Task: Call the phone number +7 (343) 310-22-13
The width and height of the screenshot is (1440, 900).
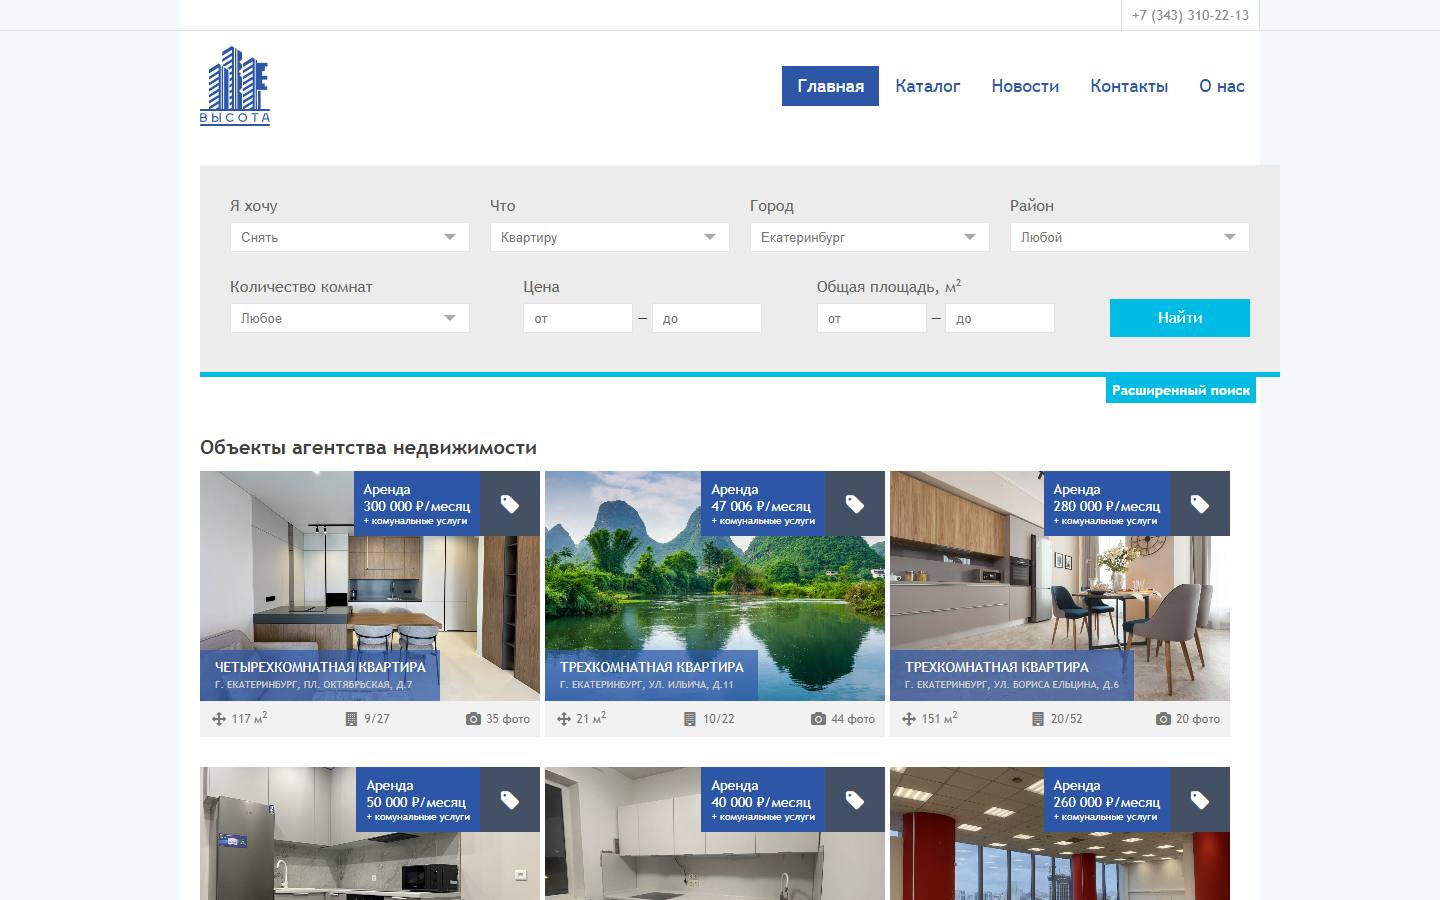Action: (x=1190, y=15)
